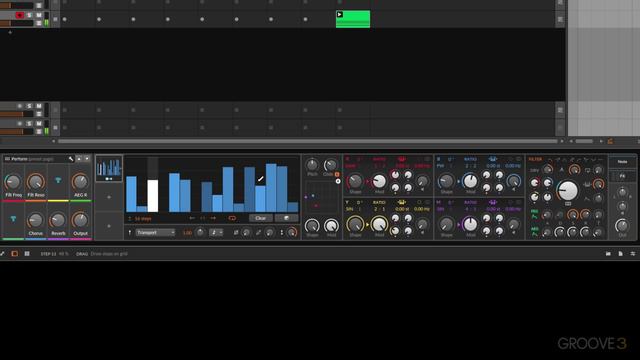Click the teal modulation icon left of Chorus knob

tap(13, 219)
